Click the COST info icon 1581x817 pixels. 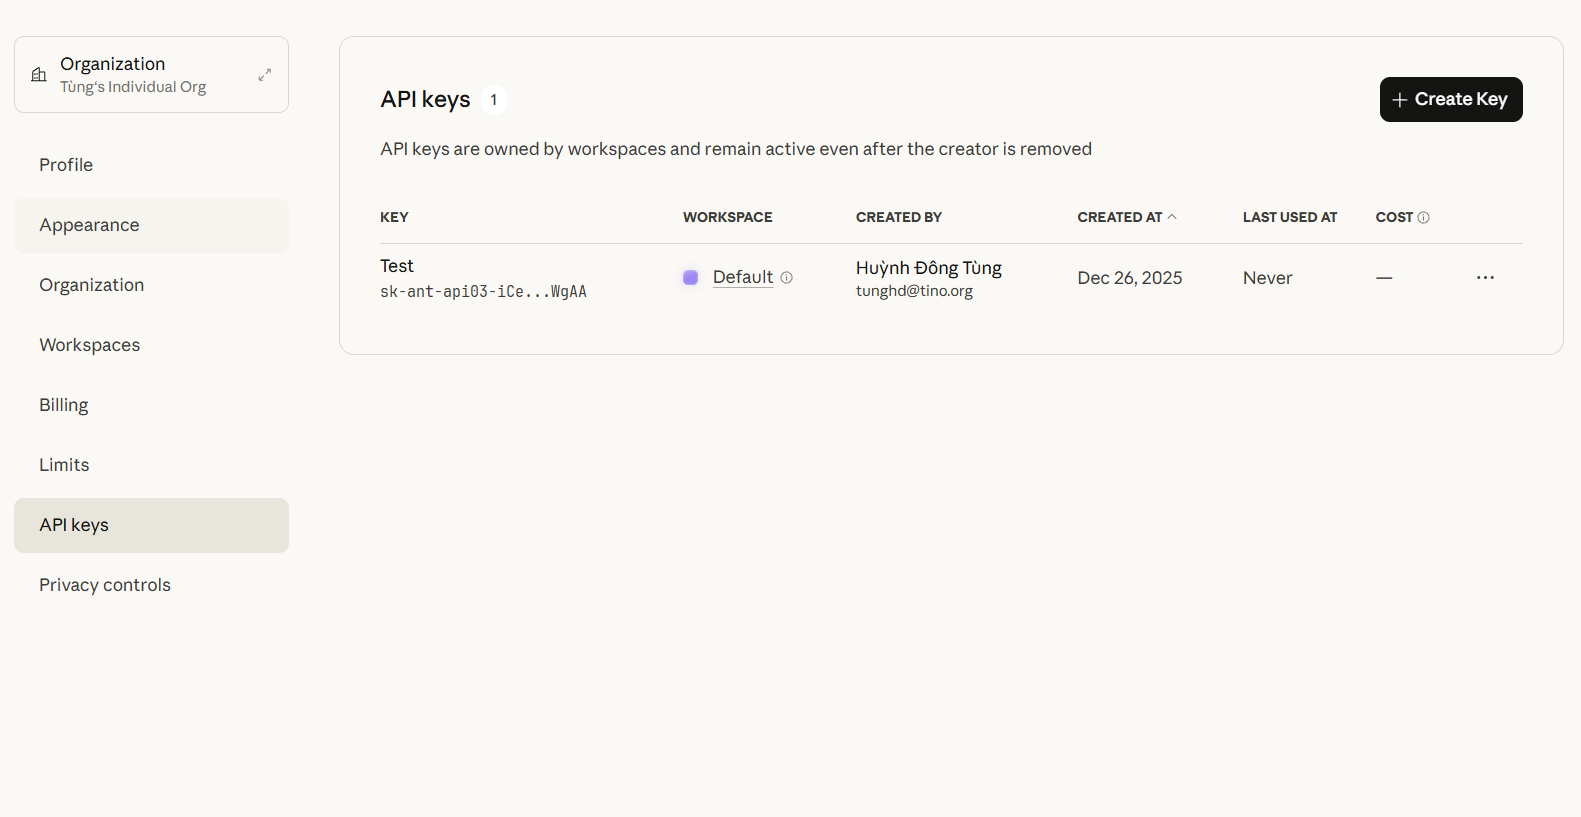(x=1424, y=218)
